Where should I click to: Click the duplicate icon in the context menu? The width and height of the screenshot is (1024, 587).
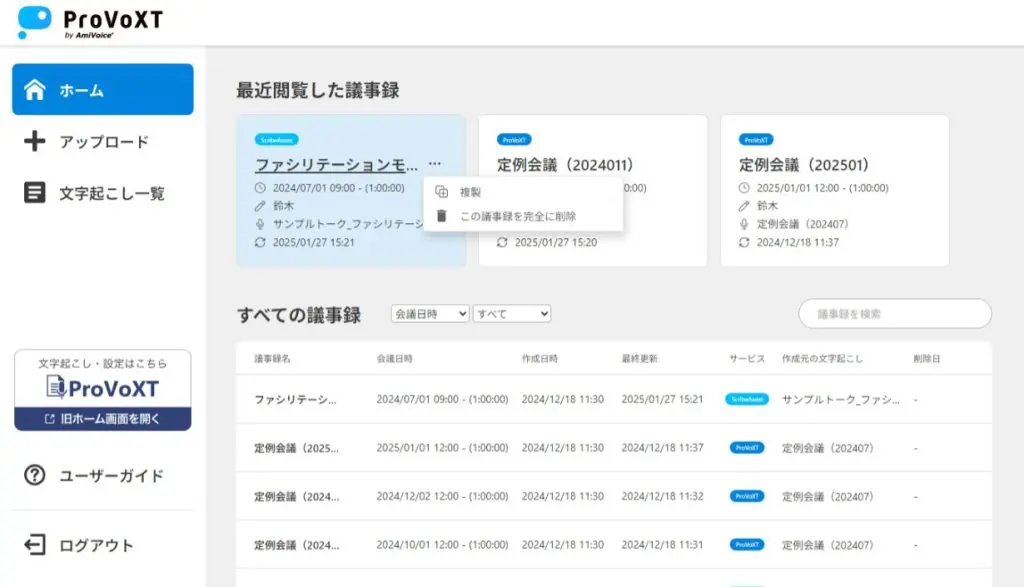tap(441, 191)
